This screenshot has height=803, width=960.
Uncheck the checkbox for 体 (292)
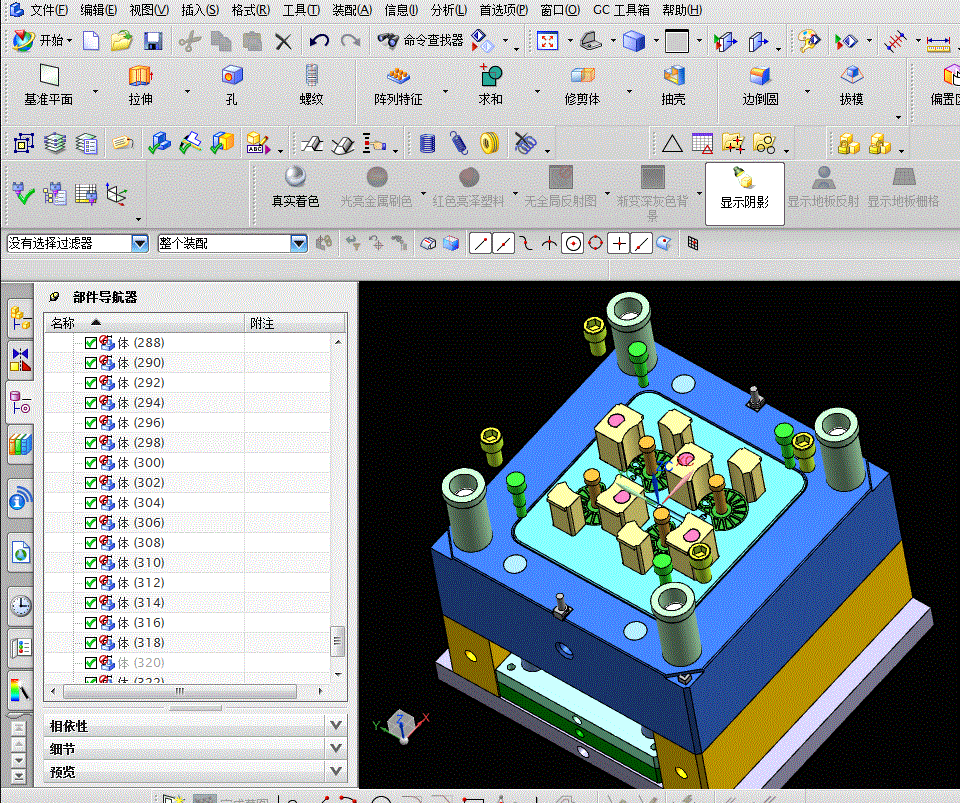click(x=91, y=383)
